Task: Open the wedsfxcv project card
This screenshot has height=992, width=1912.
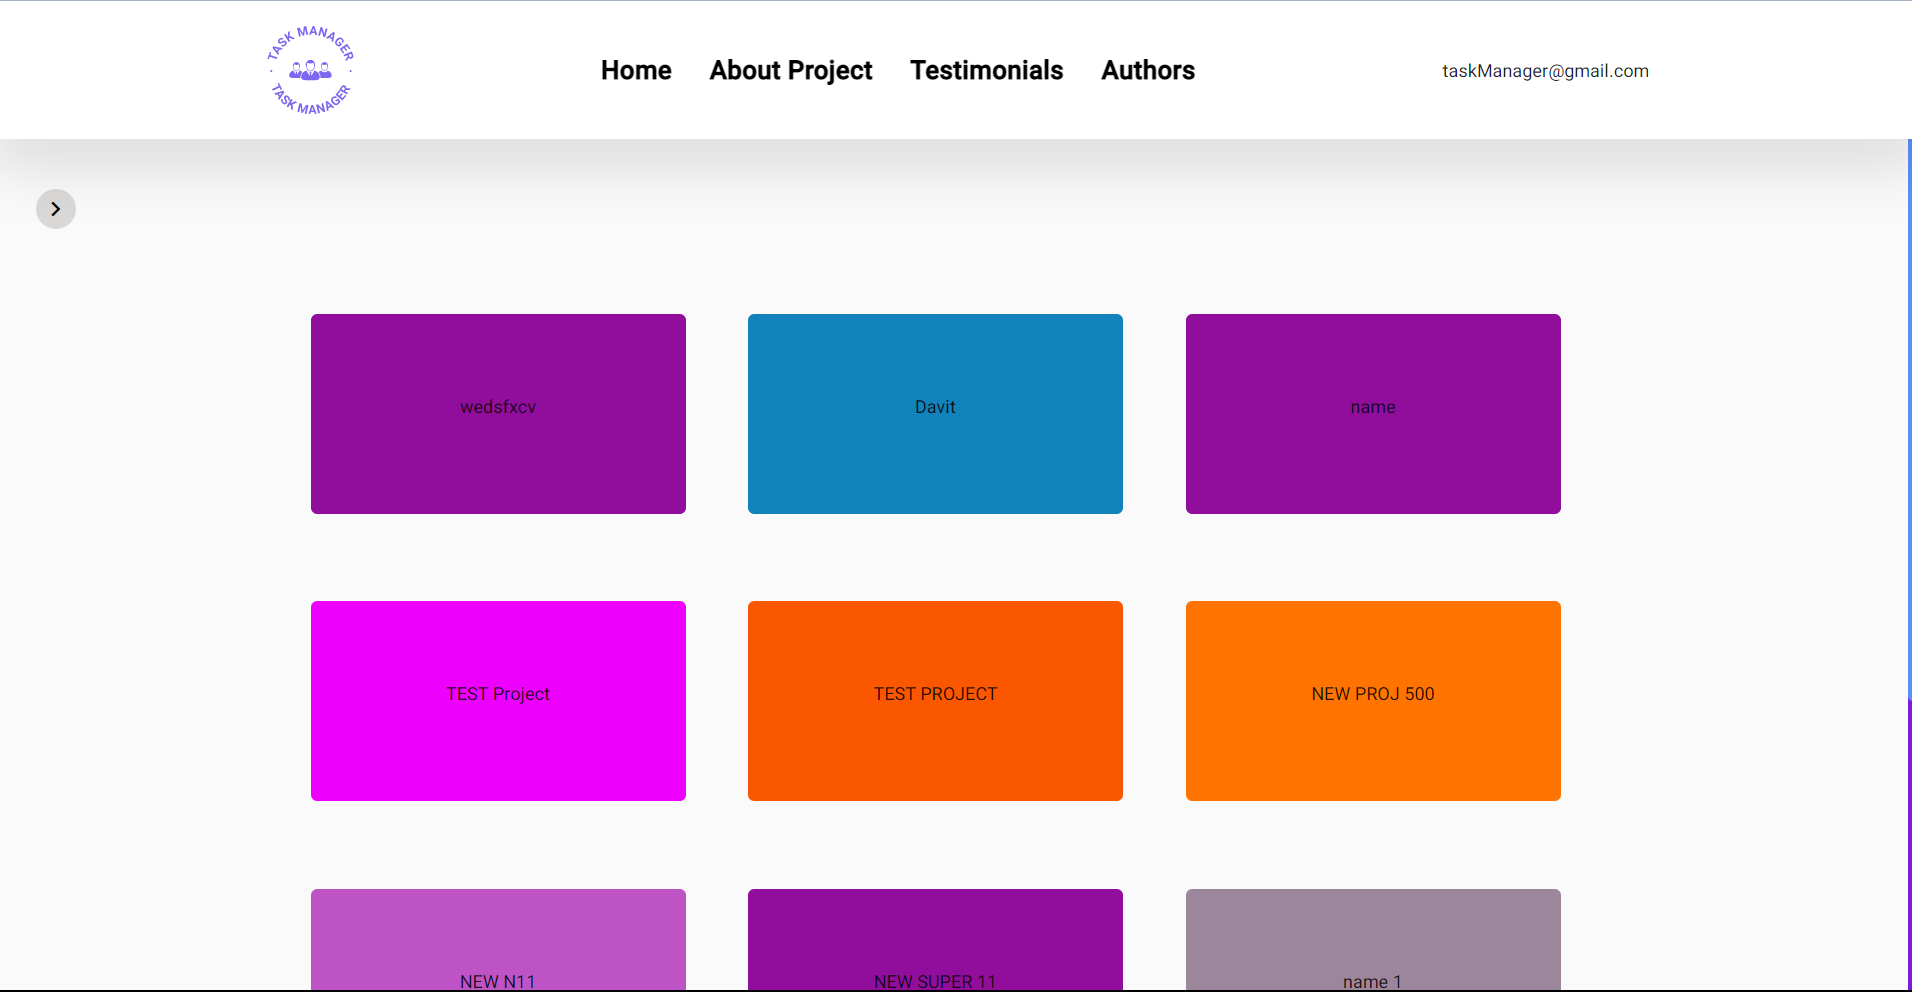Action: [497, 413]
